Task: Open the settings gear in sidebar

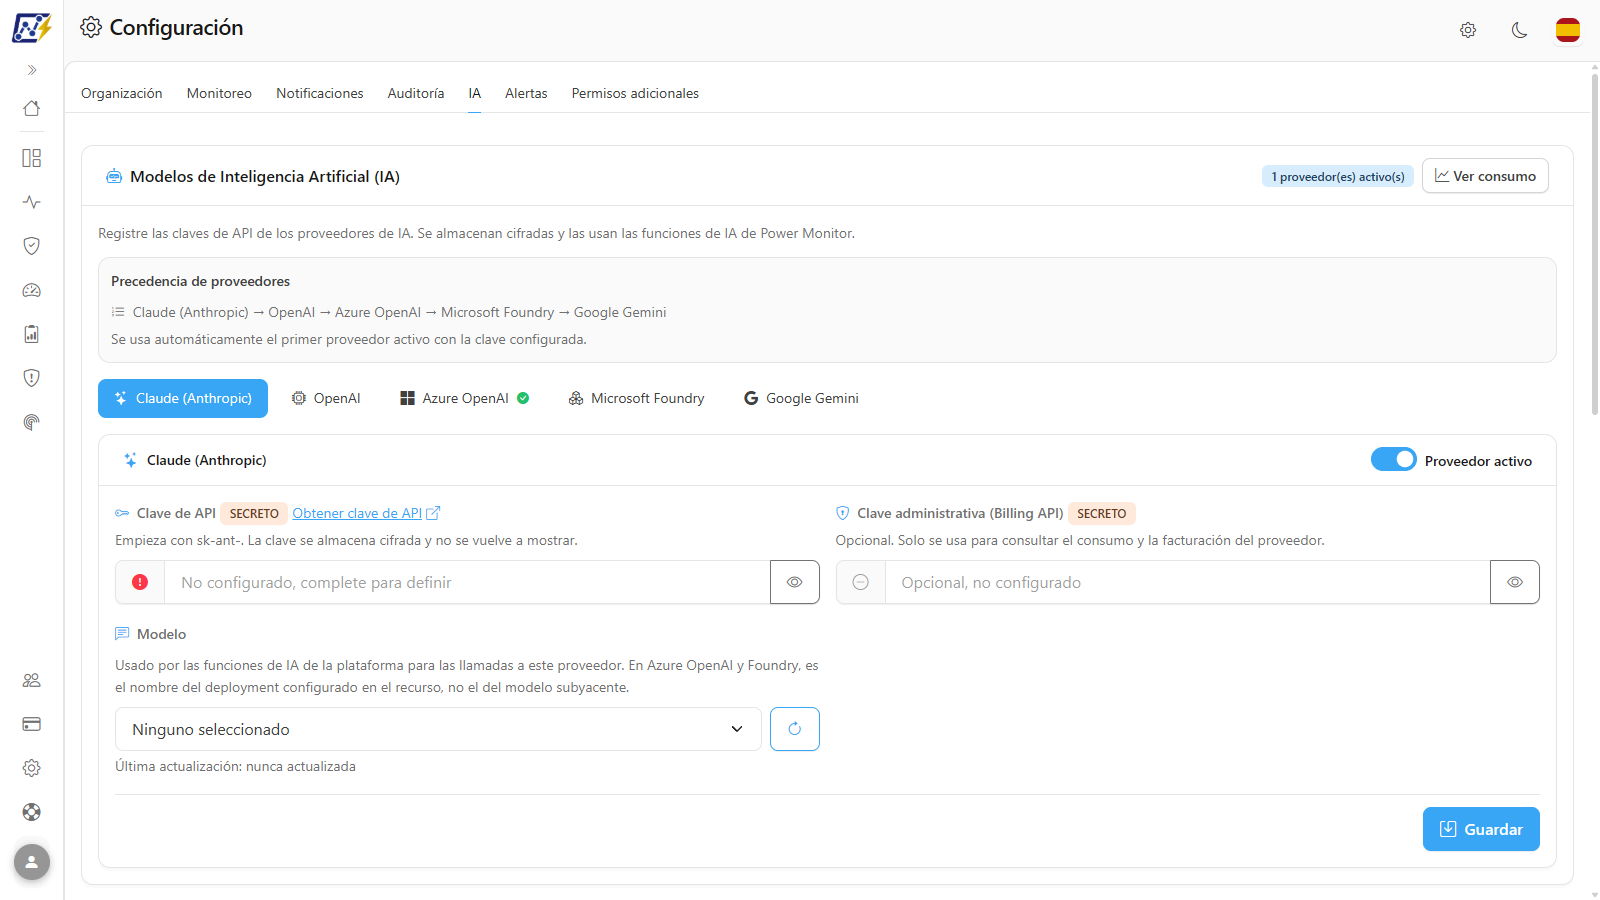Action: click(32, 768)
